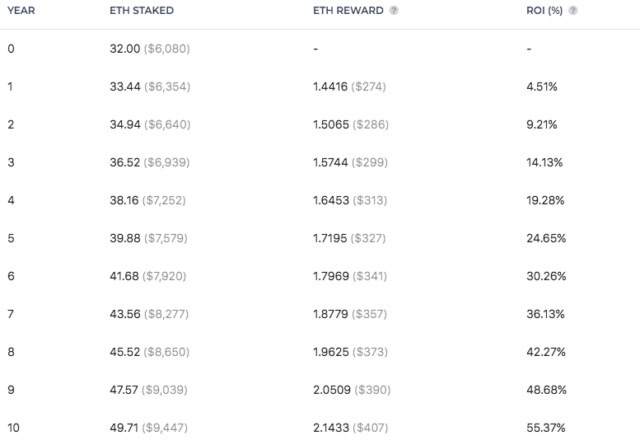Select the 1.7195 ($327) reward cell
Image resolution: width=640 pixels, height=445 pixels.
pos(349,238)
